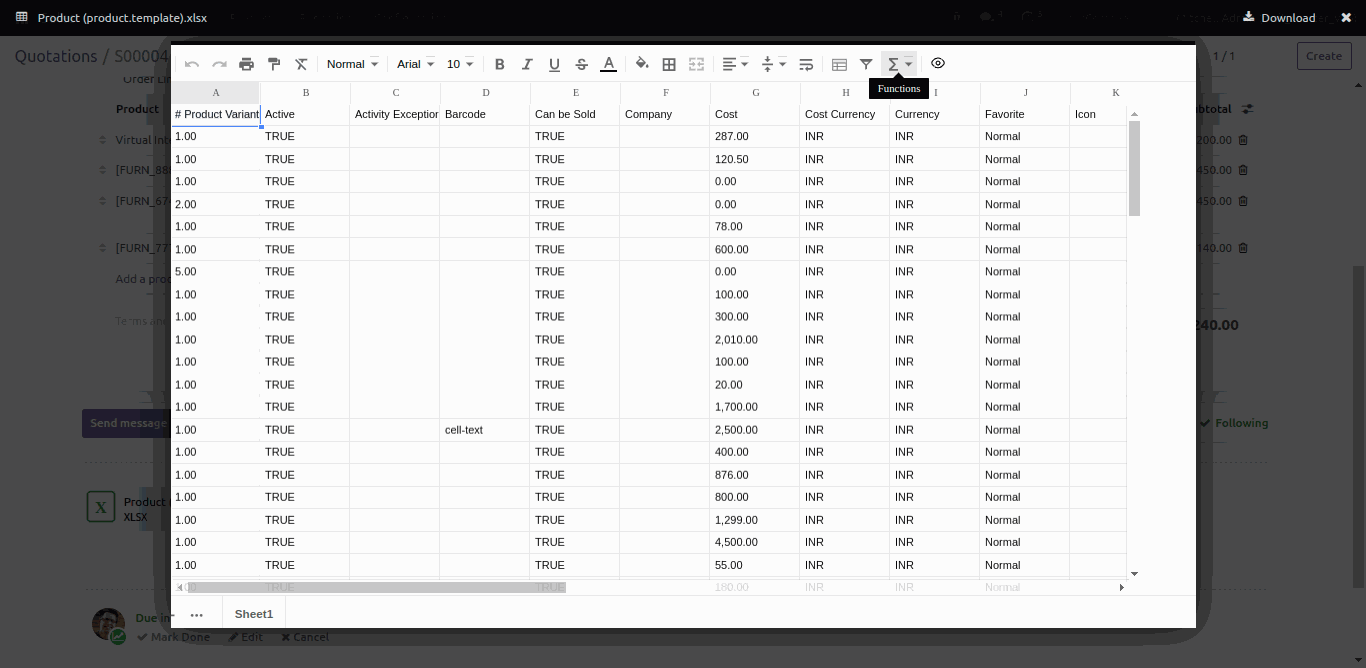Toggle bold formatting
Screen dimensions: 1366x668
tap(500, 64)
